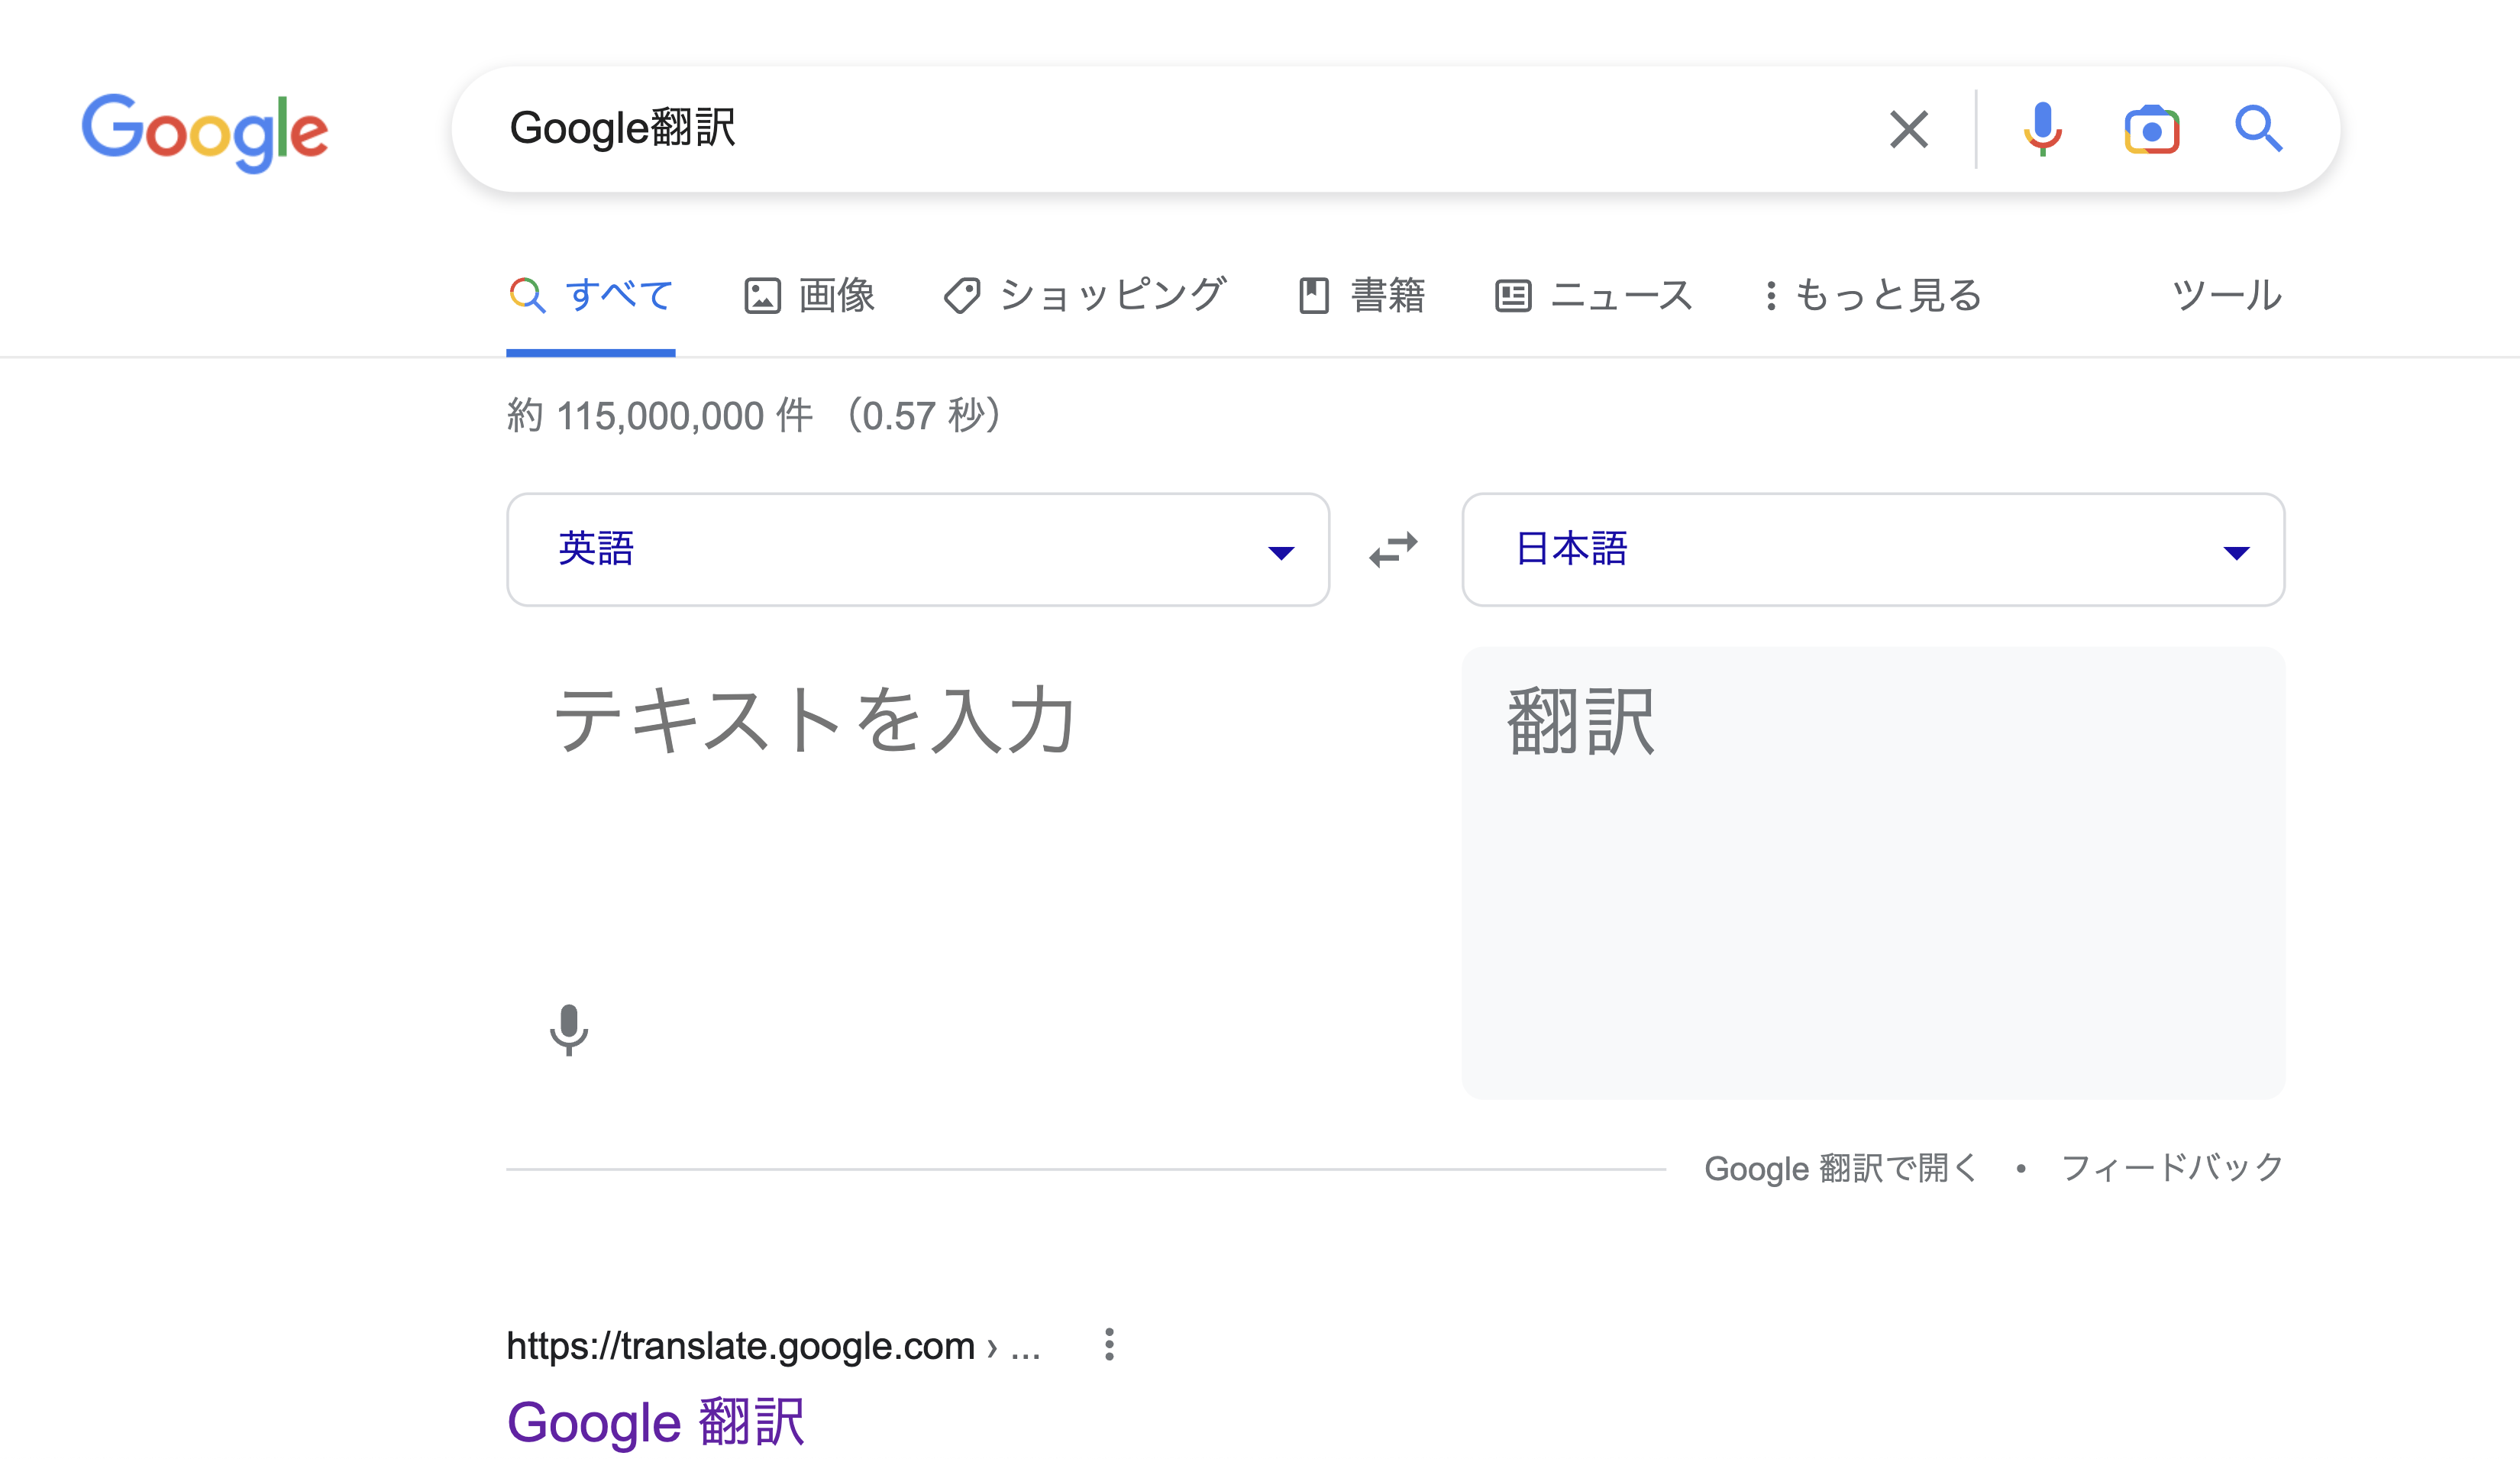Open source language dropdown 英語
The height and width of the screenshot is (1459, 2520).
pos(918,549)
